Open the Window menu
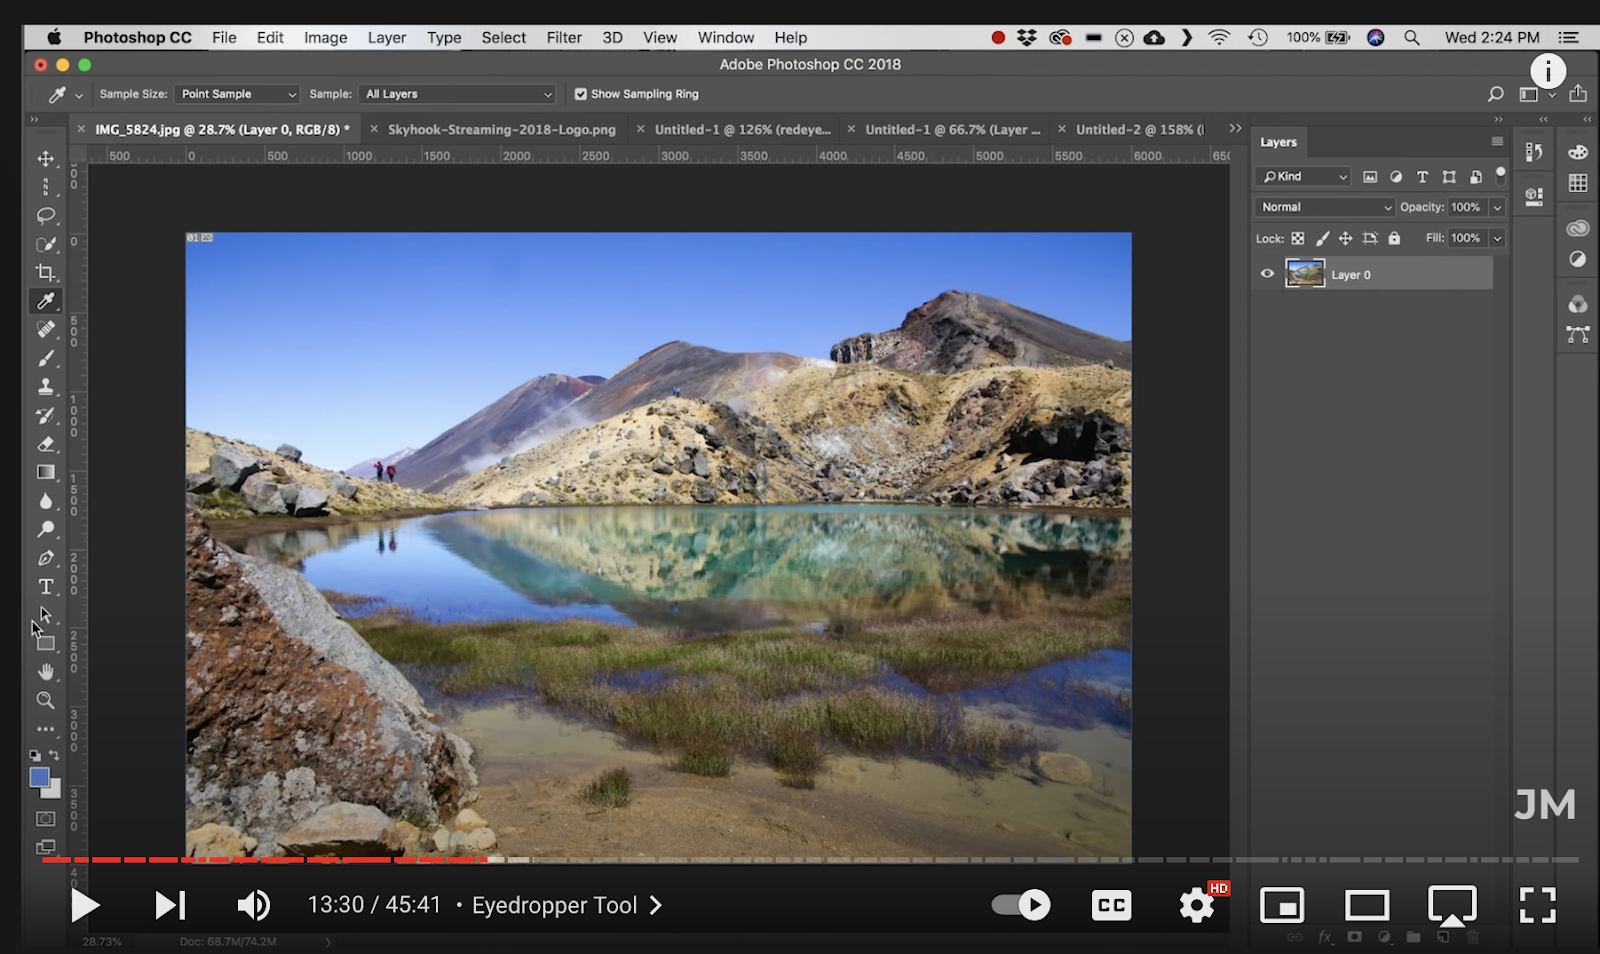 pos(726,37)
